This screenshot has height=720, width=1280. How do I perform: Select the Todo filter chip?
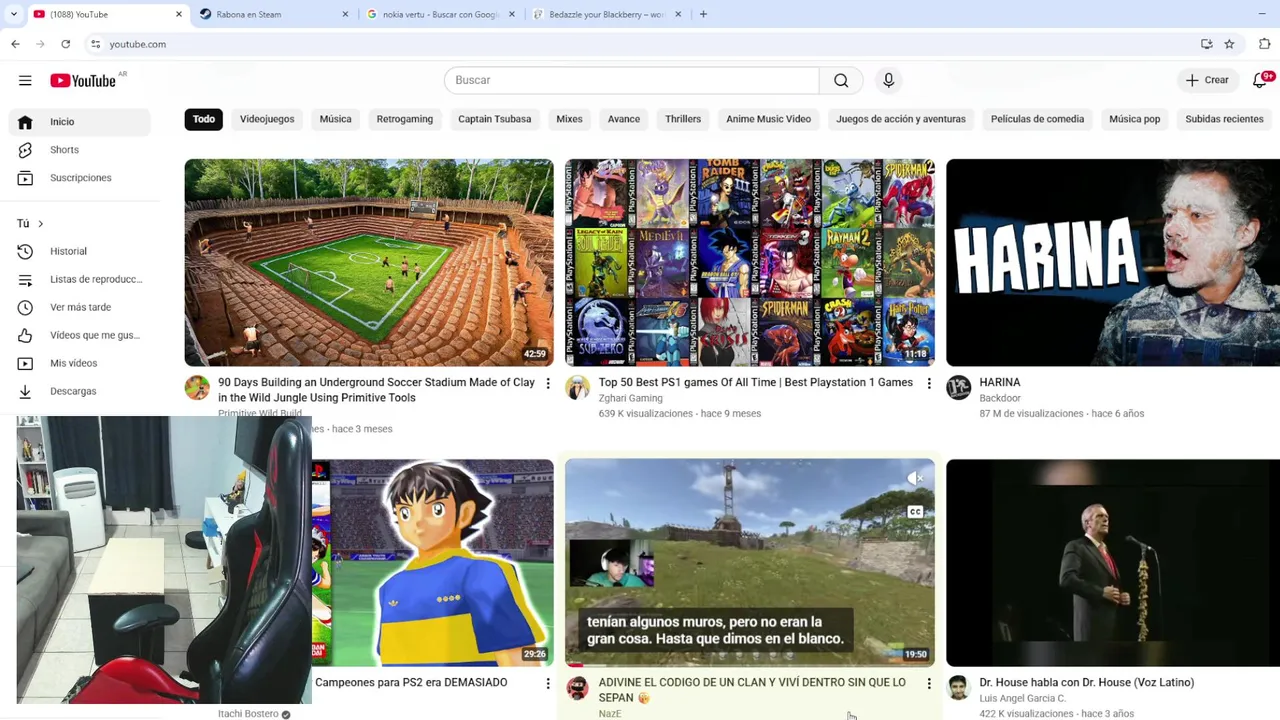(x=204, y=119)
